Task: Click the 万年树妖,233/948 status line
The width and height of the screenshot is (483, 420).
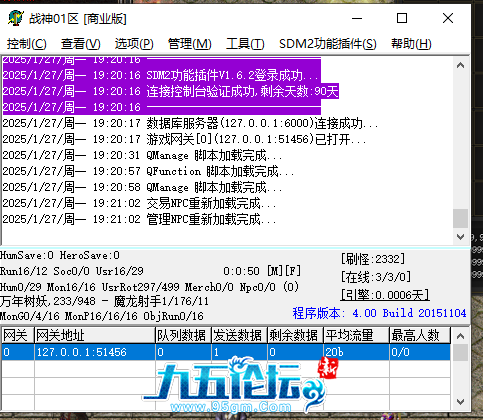Action: click(104, 302)
